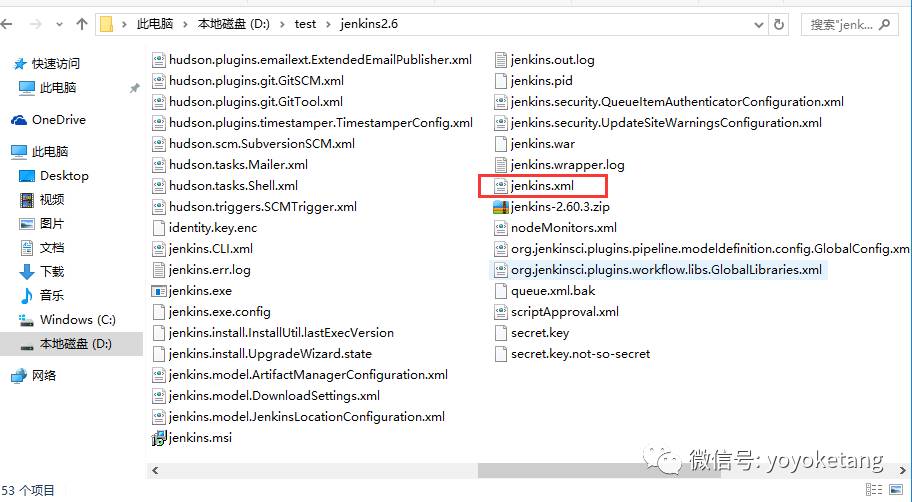912x502 pixels.
Task: Select hudson.tasks.Shell.xml file icon
Action: [x=159, y=186]
